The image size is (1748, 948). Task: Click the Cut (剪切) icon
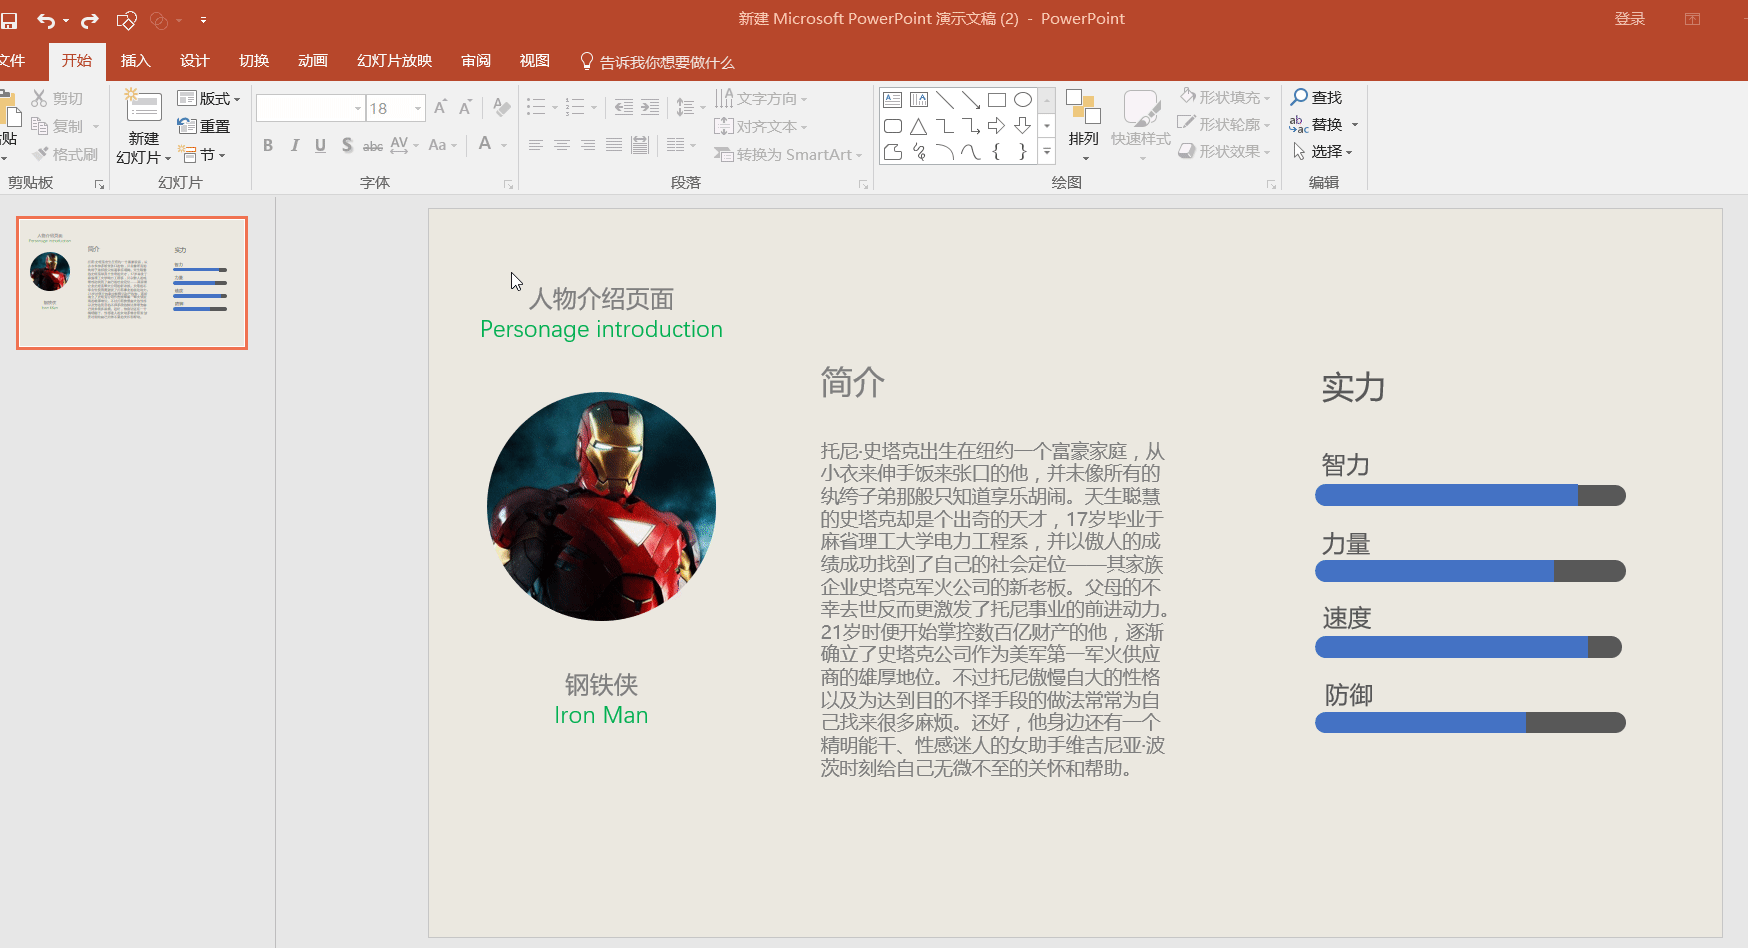click(40, 98)
